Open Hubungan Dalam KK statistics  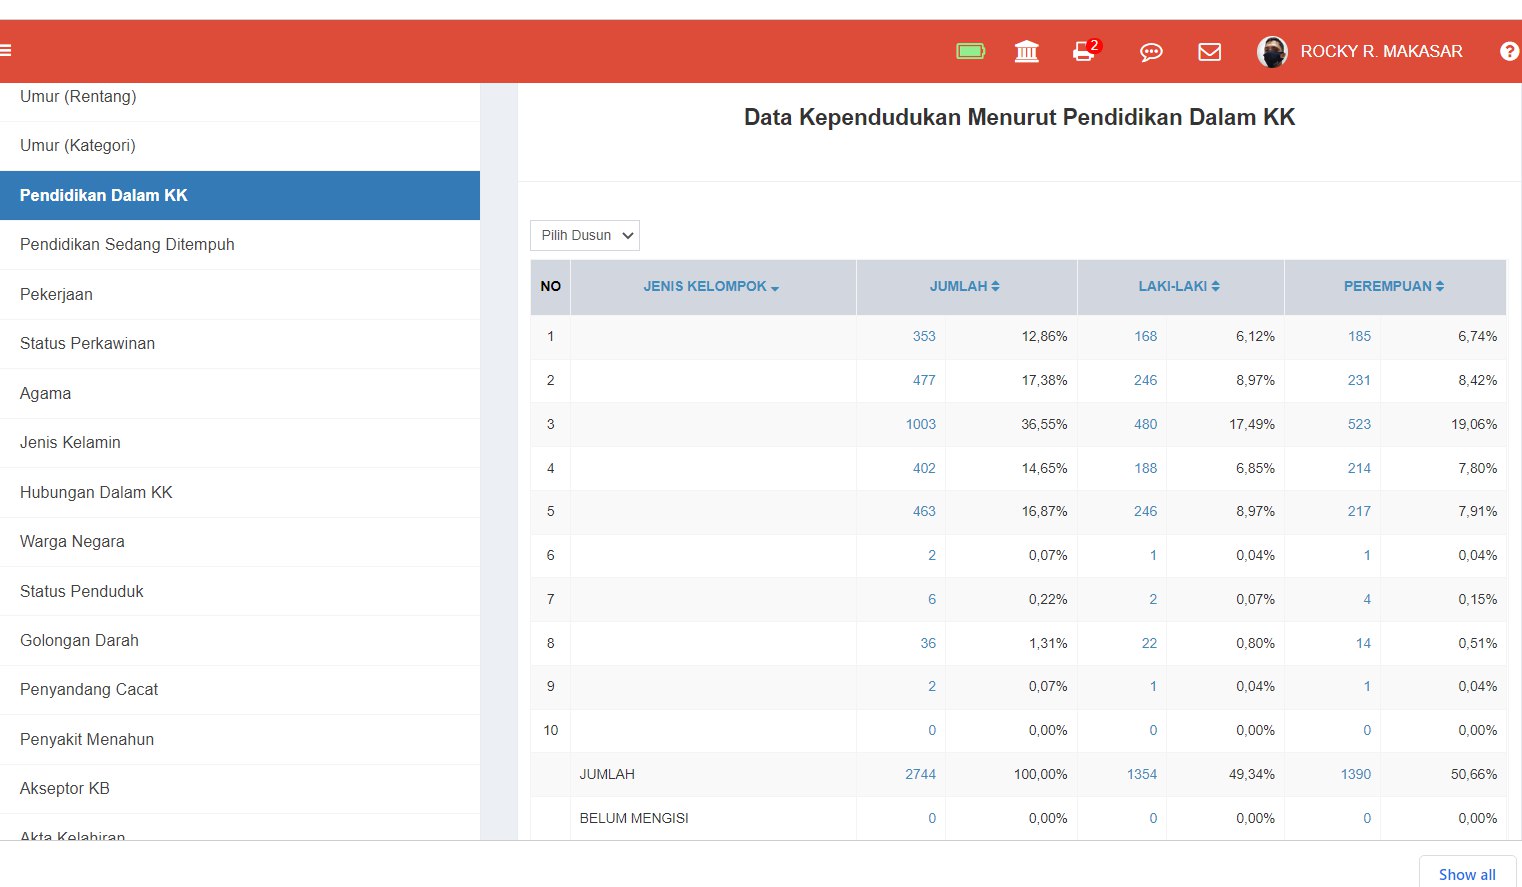240,492
